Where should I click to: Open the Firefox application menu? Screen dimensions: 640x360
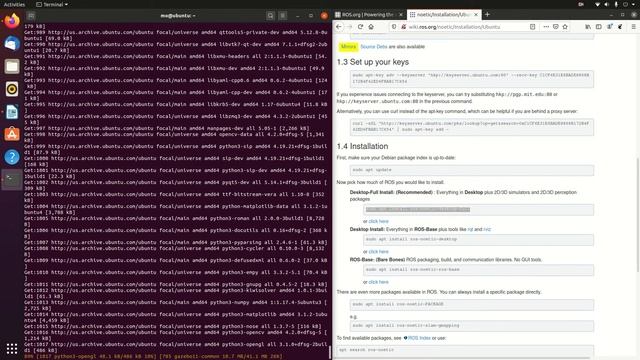633,27
